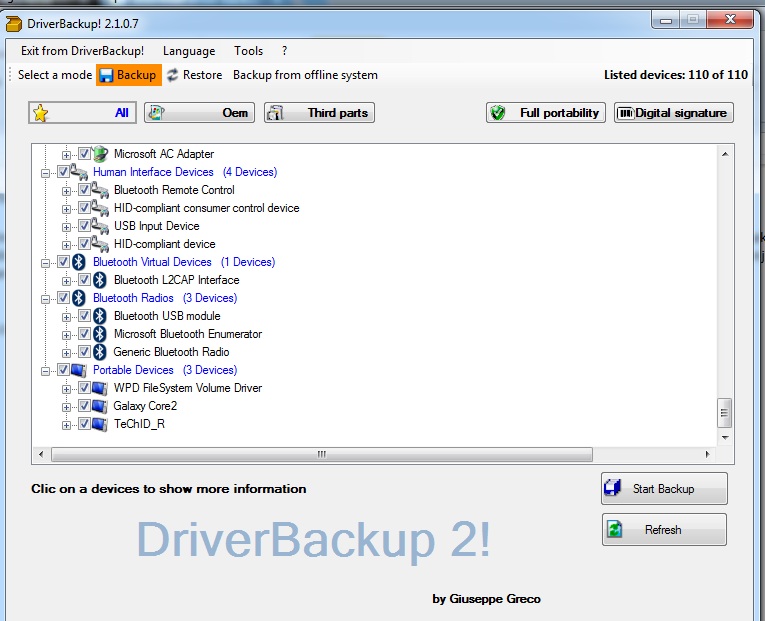Click the horizontal scroll left arrow

pyautogui.click(x=41, y=454)
